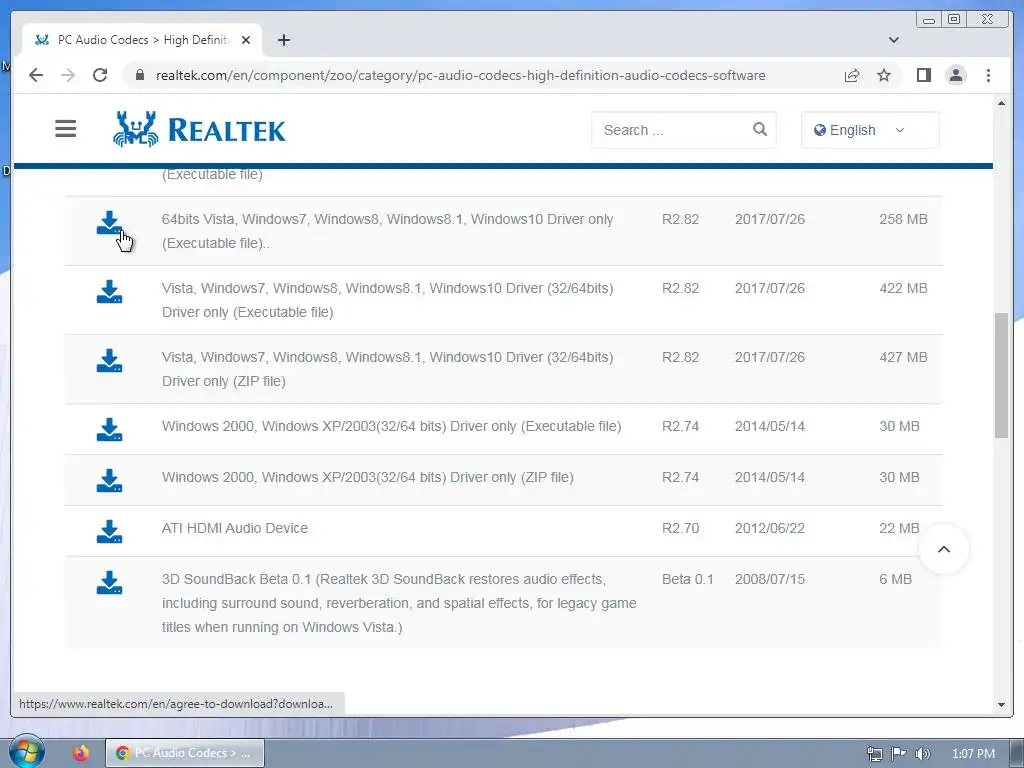Screen dimensions: 1024x768
Task: Expand the tab search chevron
Action: click(893, 40)
